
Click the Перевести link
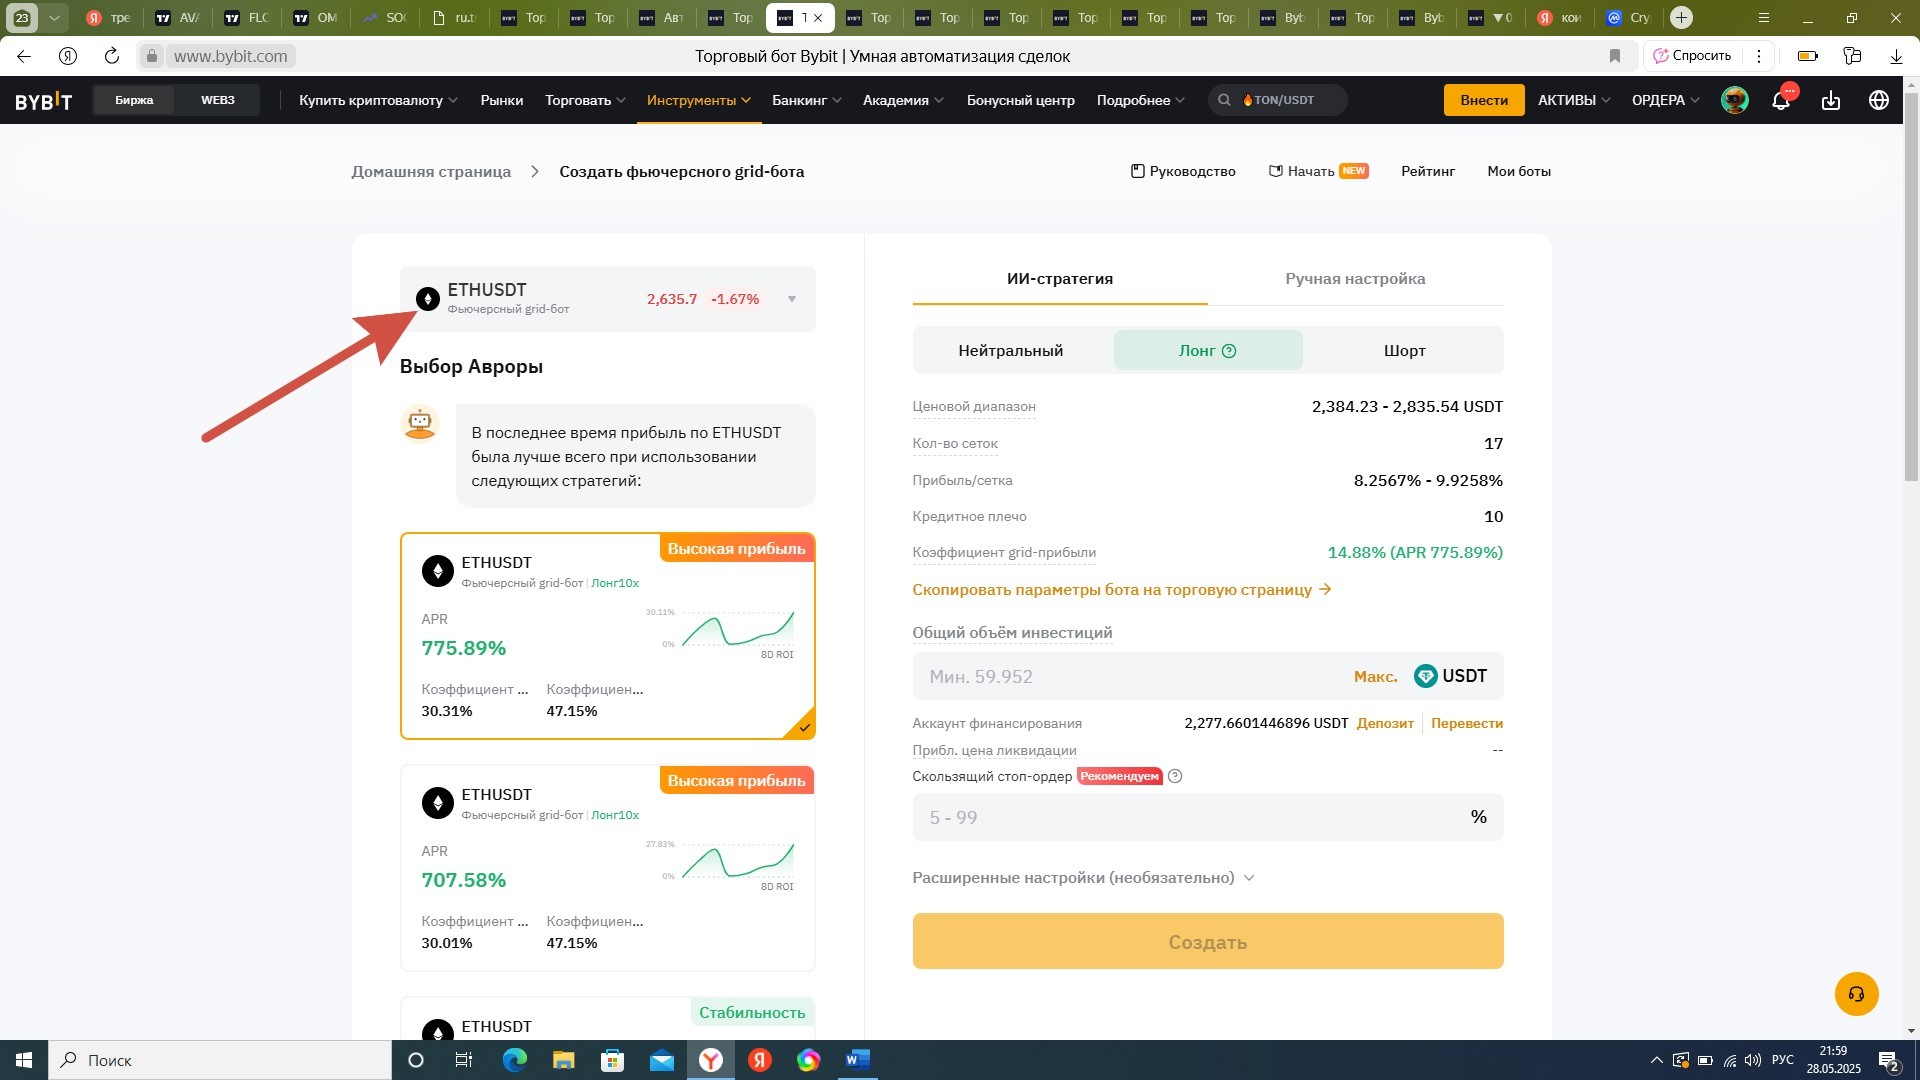coord(1467,723)
